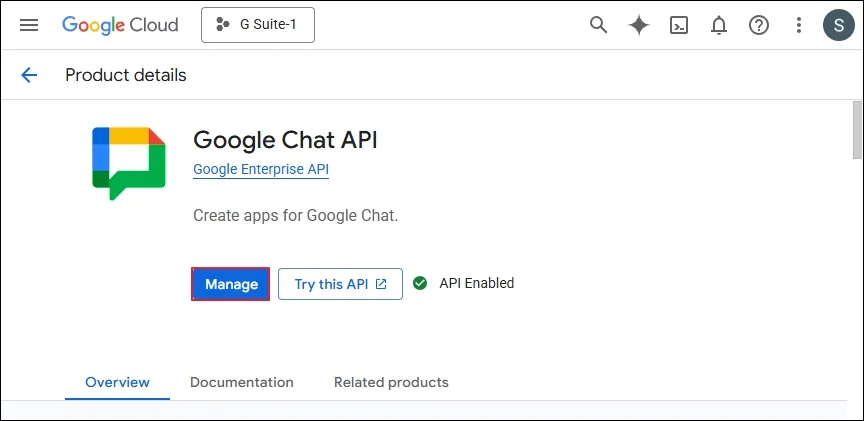The image size is (864, 421).
Task: Select the Overview tab
Action: (117, 382)
